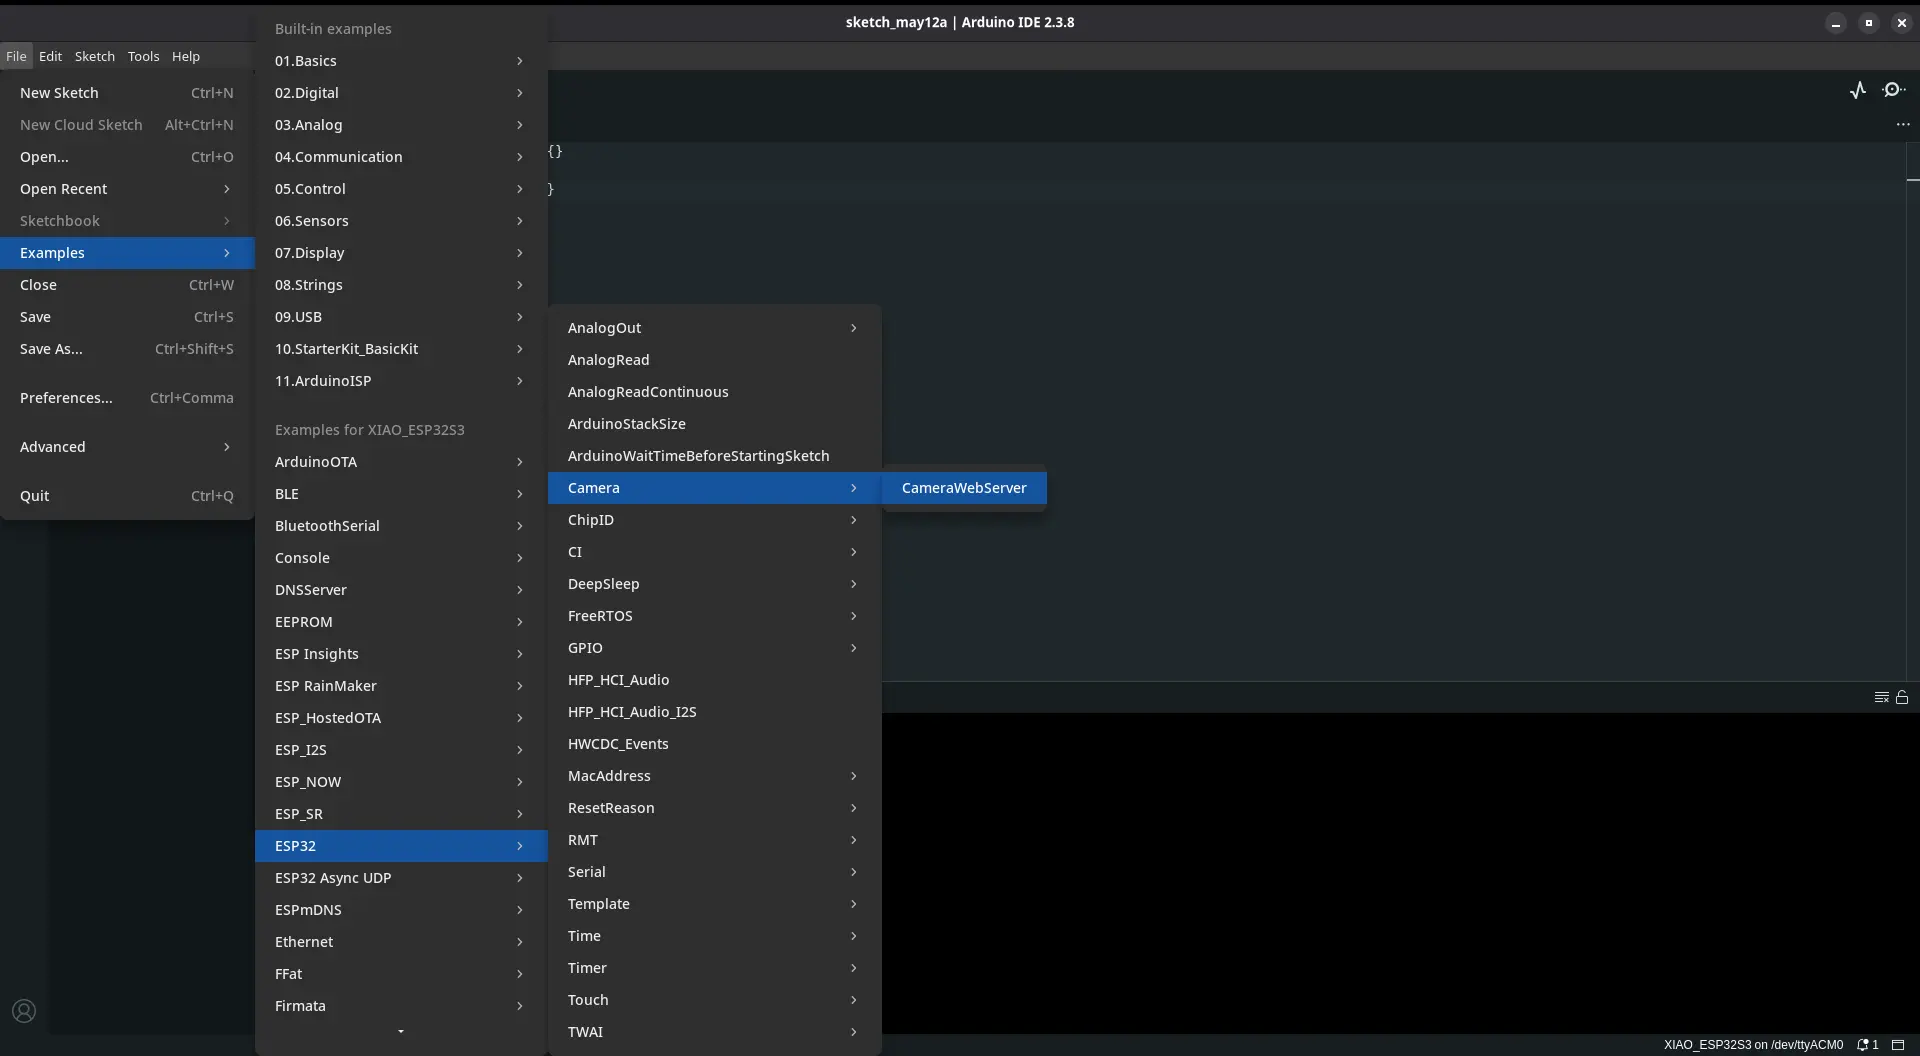The image size is (1920, 1056).
Task: Expand 04.Communication examples
Action: coord(401,157)
